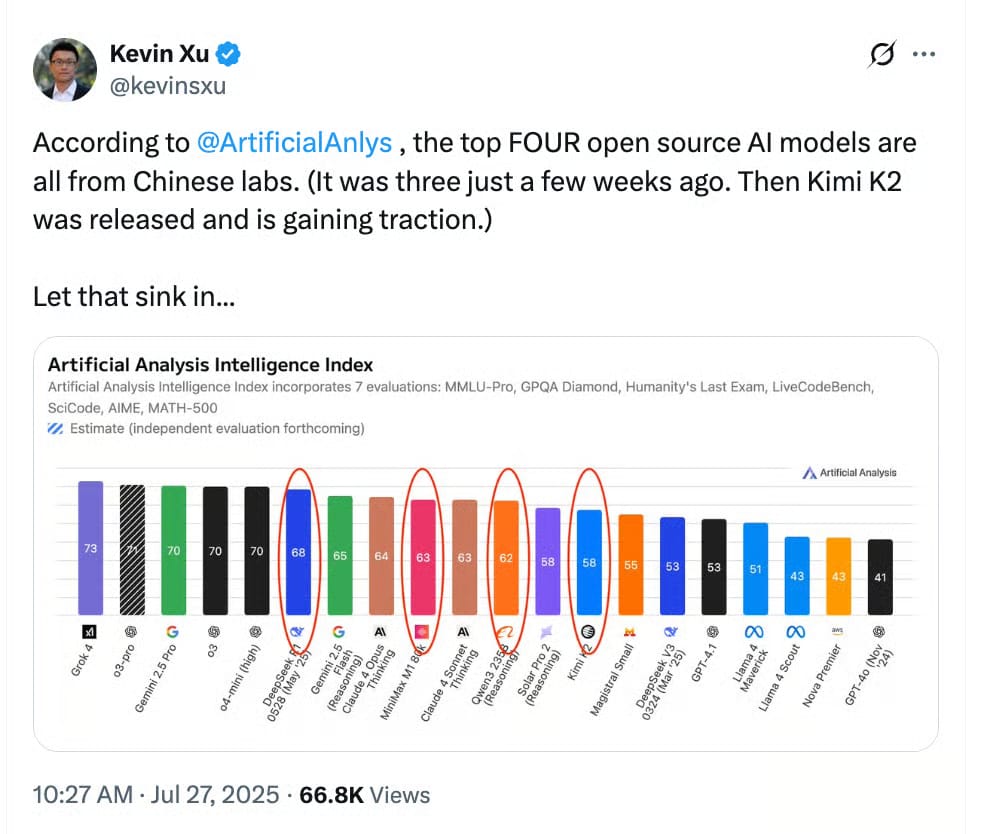The image size is (1000, 834).
Task: Click the Mistral logo under Magistral Small
Action: [630, 632]
